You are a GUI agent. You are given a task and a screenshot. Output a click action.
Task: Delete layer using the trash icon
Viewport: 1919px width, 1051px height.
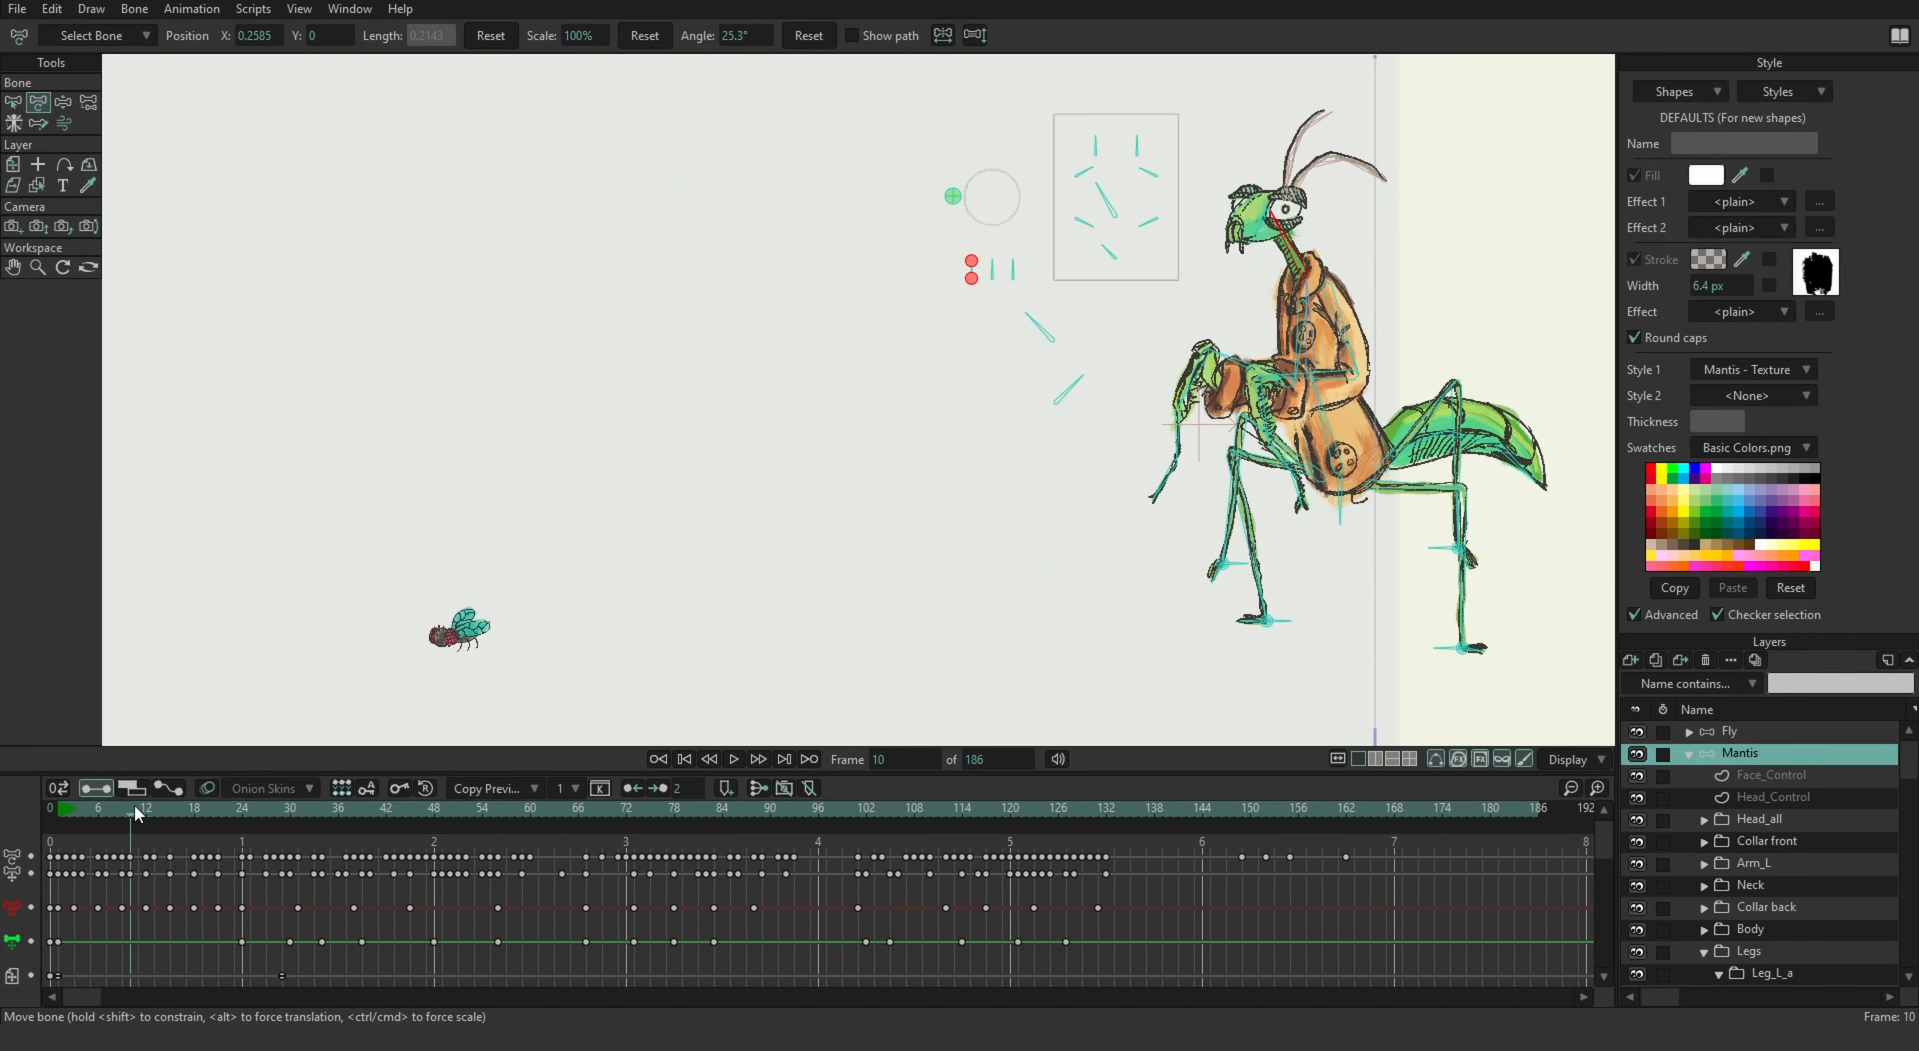coord(1706,660)
